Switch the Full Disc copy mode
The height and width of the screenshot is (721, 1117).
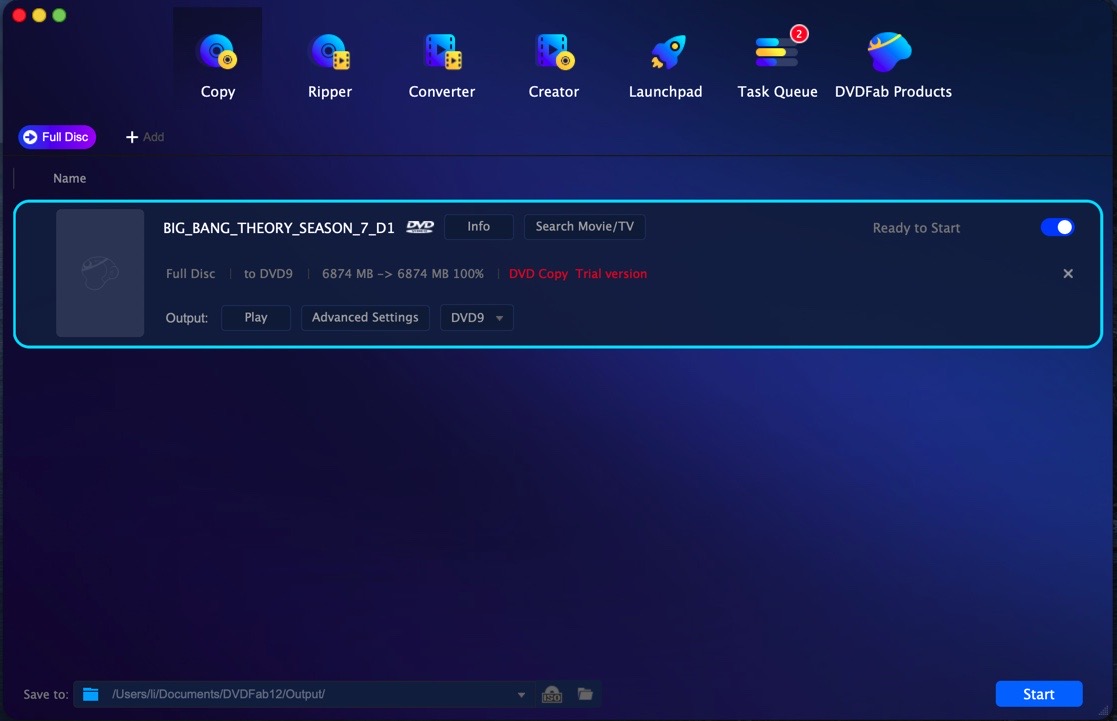[57, 137]
